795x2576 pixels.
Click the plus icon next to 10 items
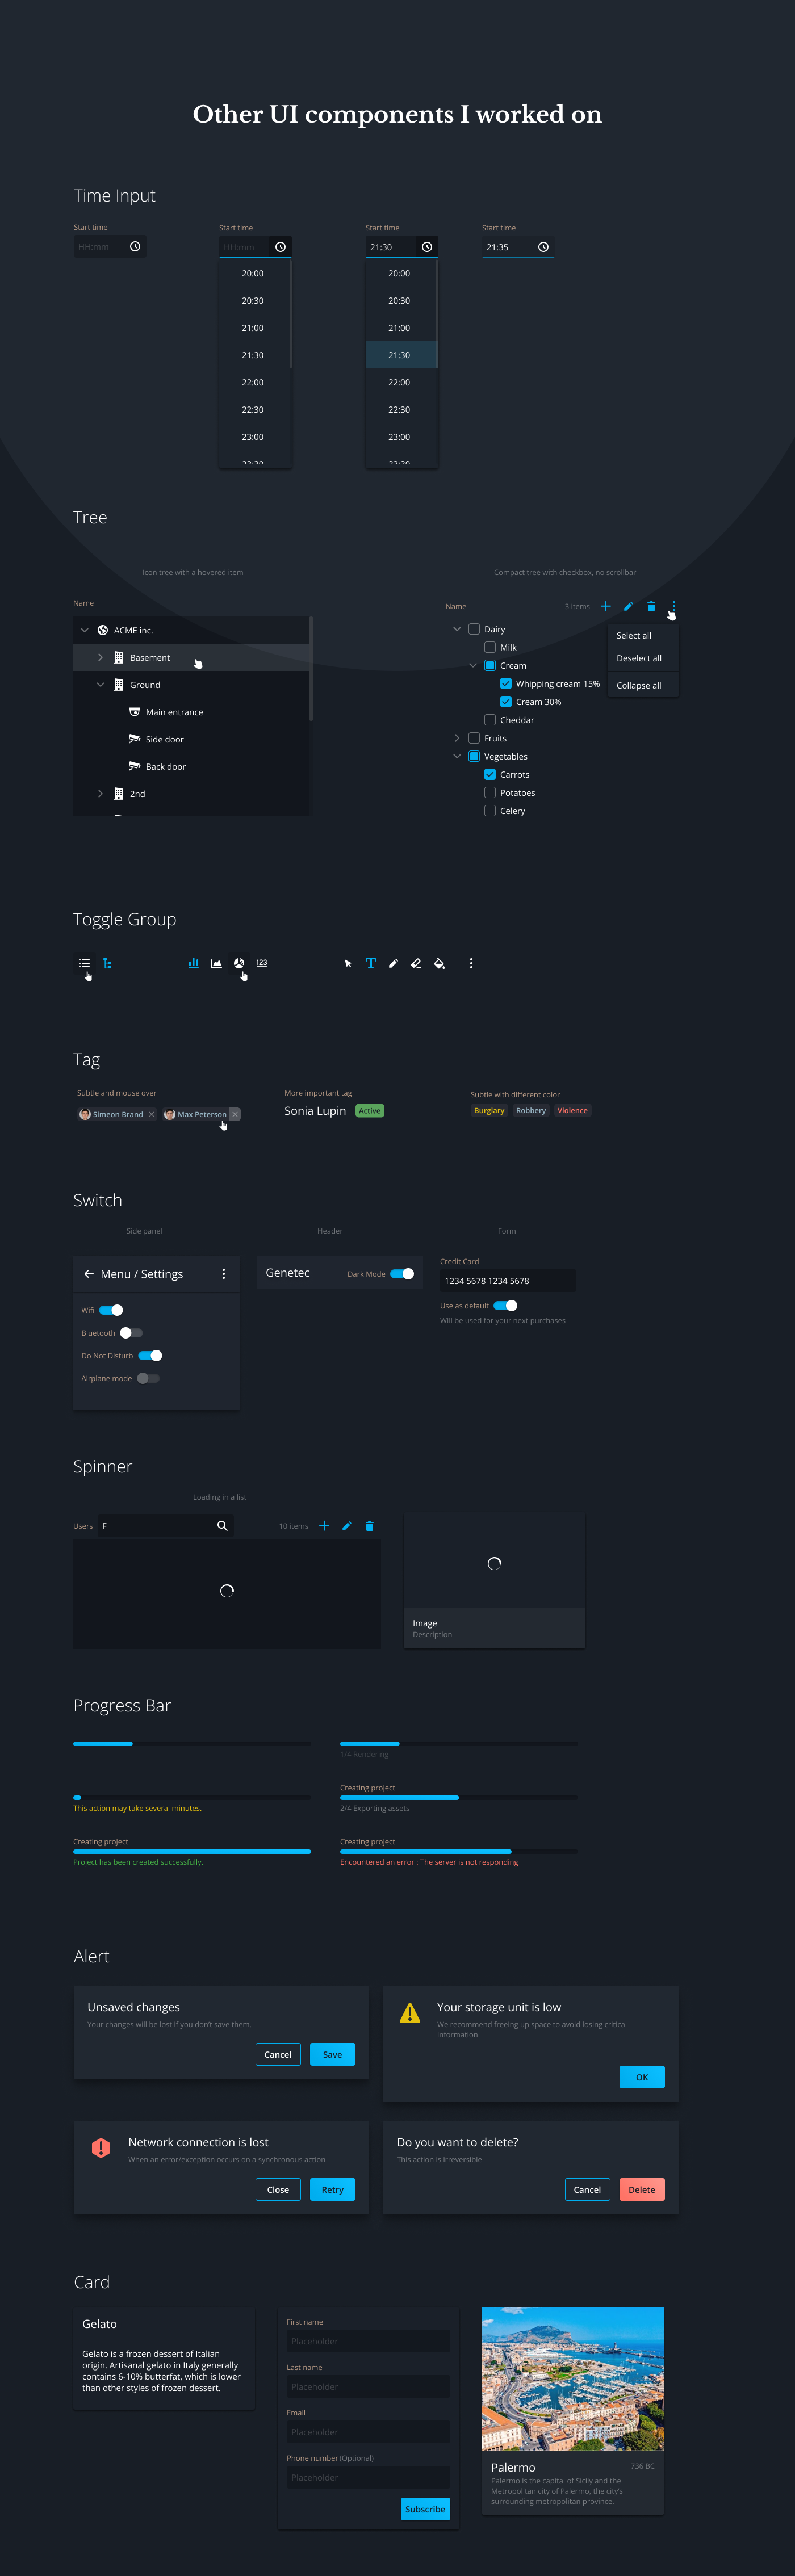coord(324,1526)
